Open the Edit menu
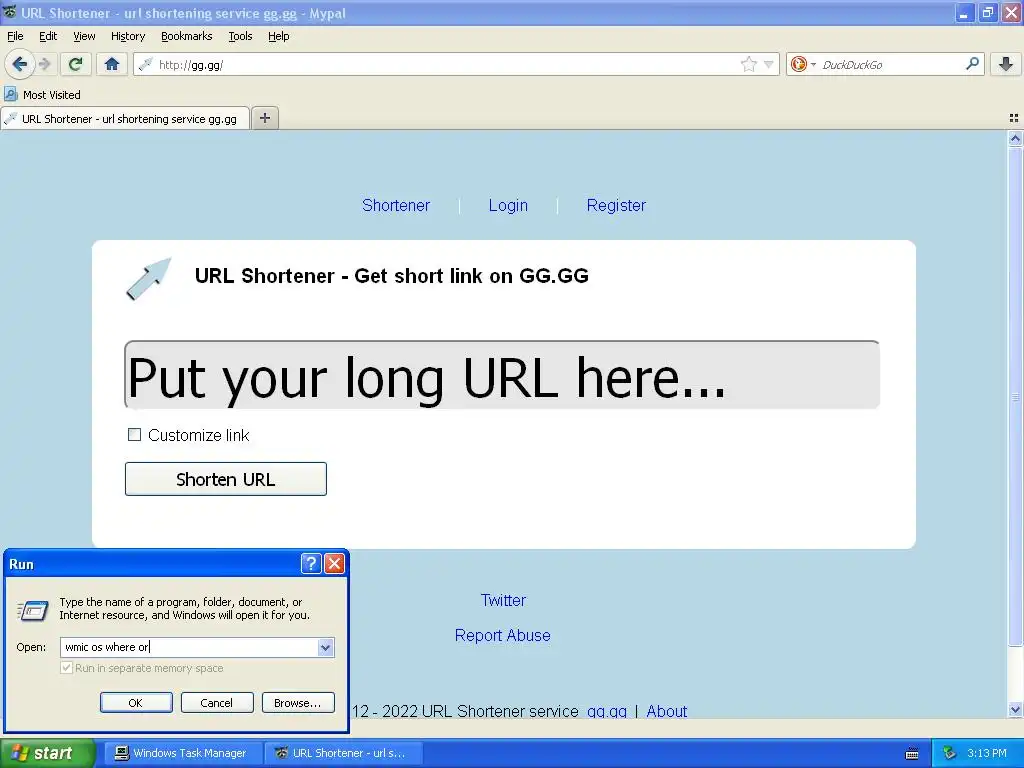1024x768 pixels. tap(48, 36)
